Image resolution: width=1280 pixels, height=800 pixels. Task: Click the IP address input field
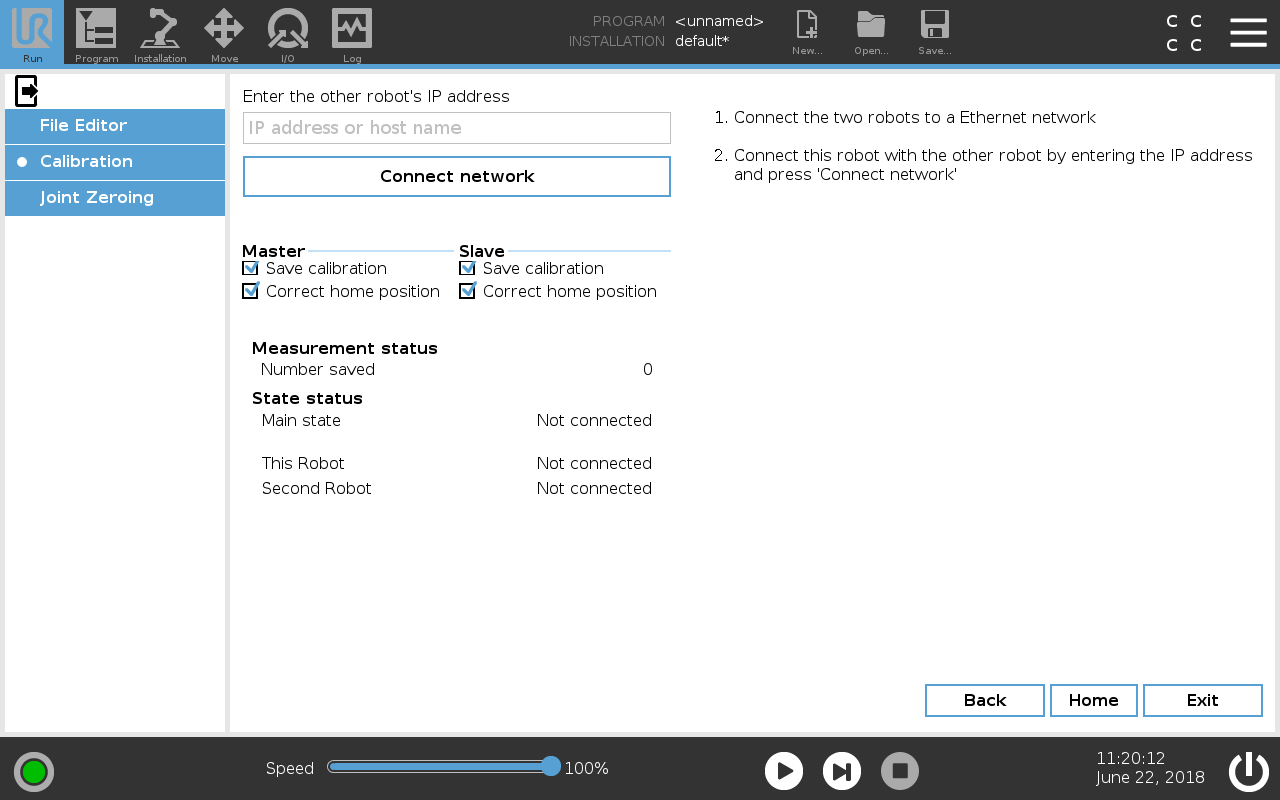pos(456,127)
